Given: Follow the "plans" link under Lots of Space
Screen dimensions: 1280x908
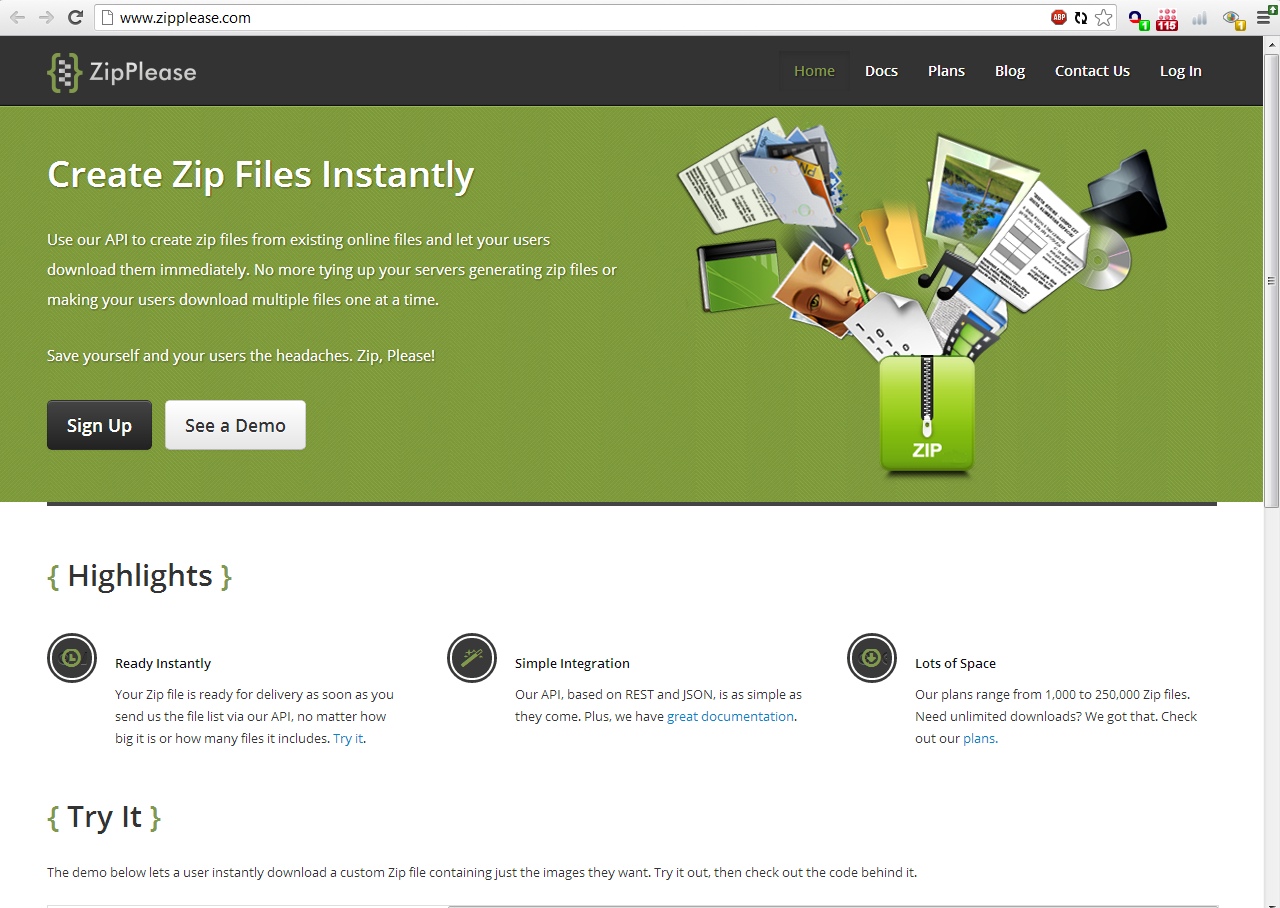Looking at the screenshot, I should 979,738.
